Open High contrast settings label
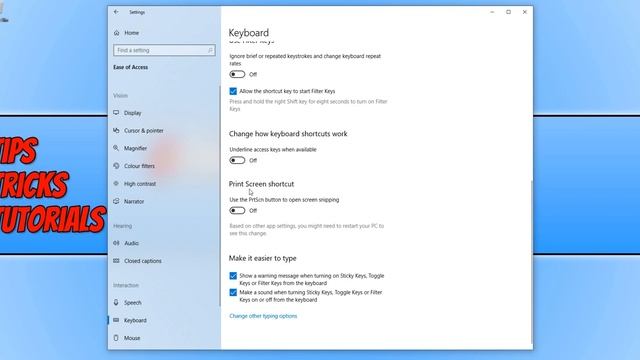 point(140,184)
